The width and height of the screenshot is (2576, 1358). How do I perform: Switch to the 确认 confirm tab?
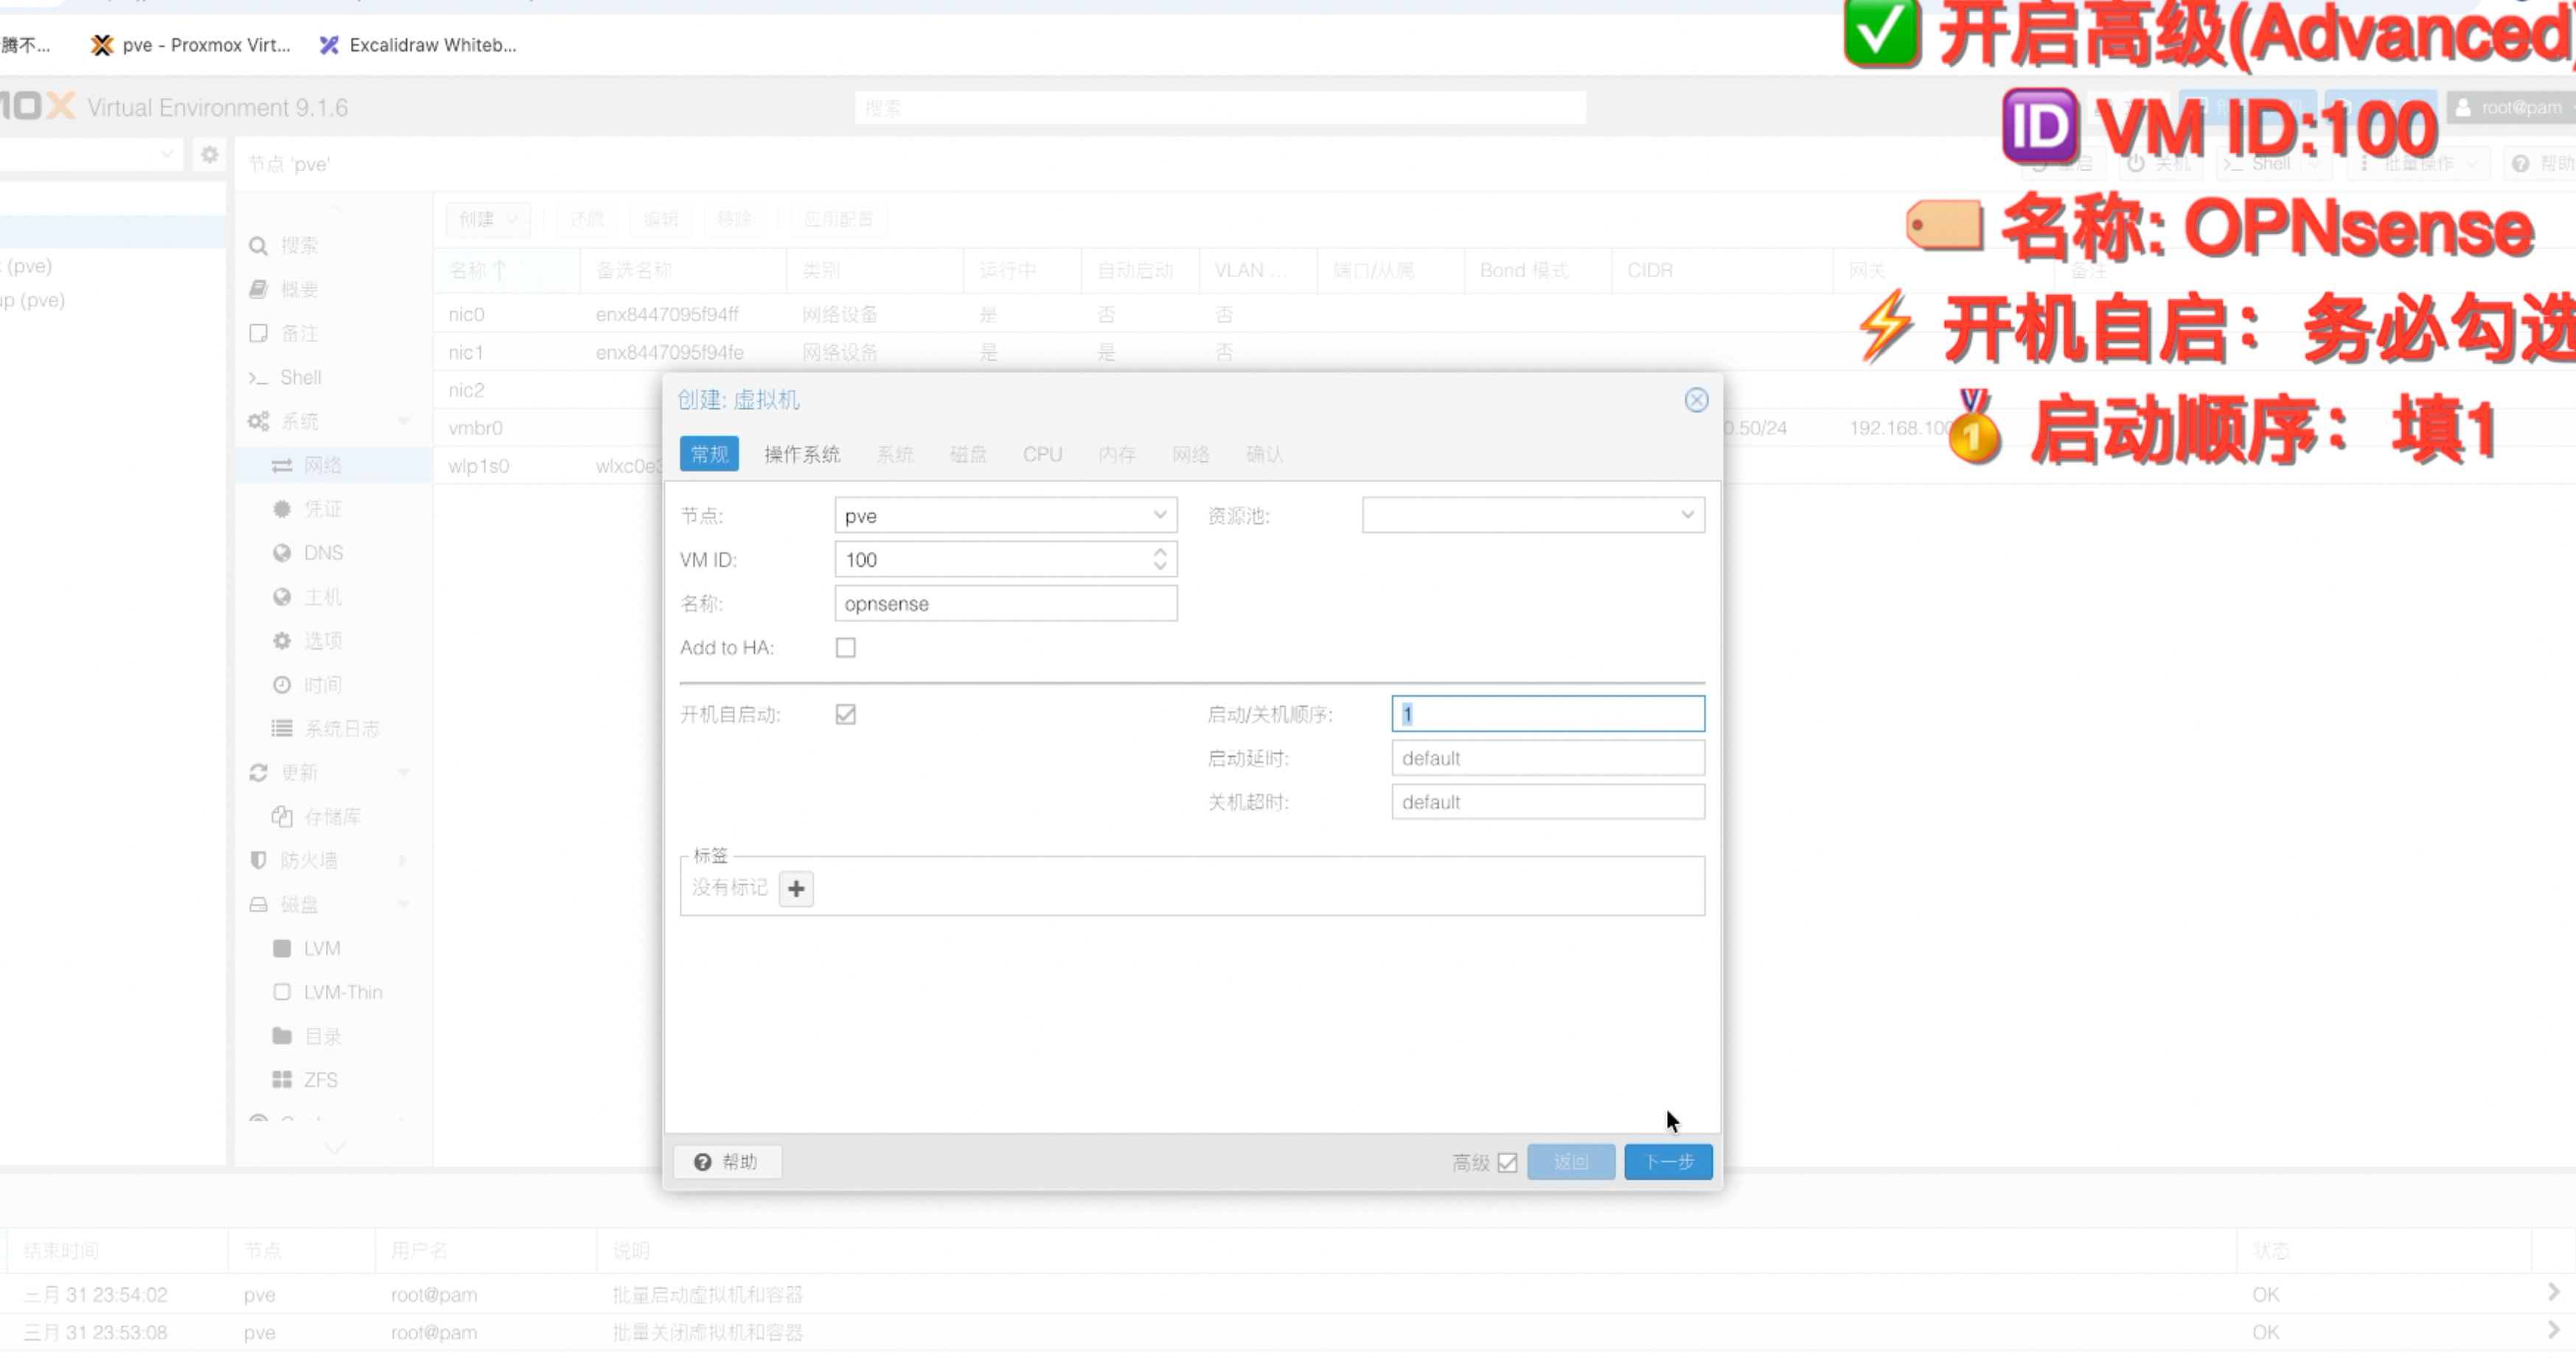[1265, 454]
